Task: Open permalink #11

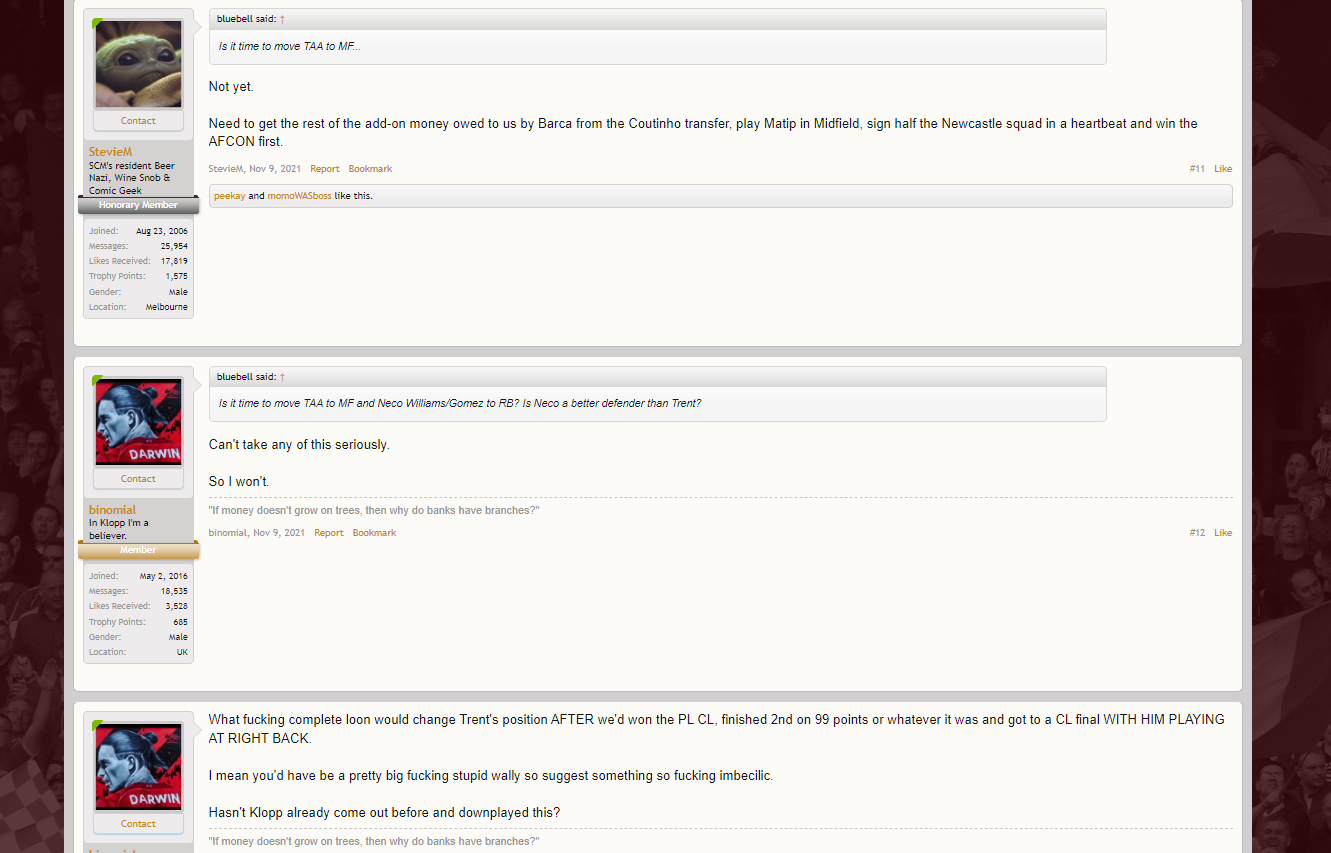Action: pos(1197,169)
